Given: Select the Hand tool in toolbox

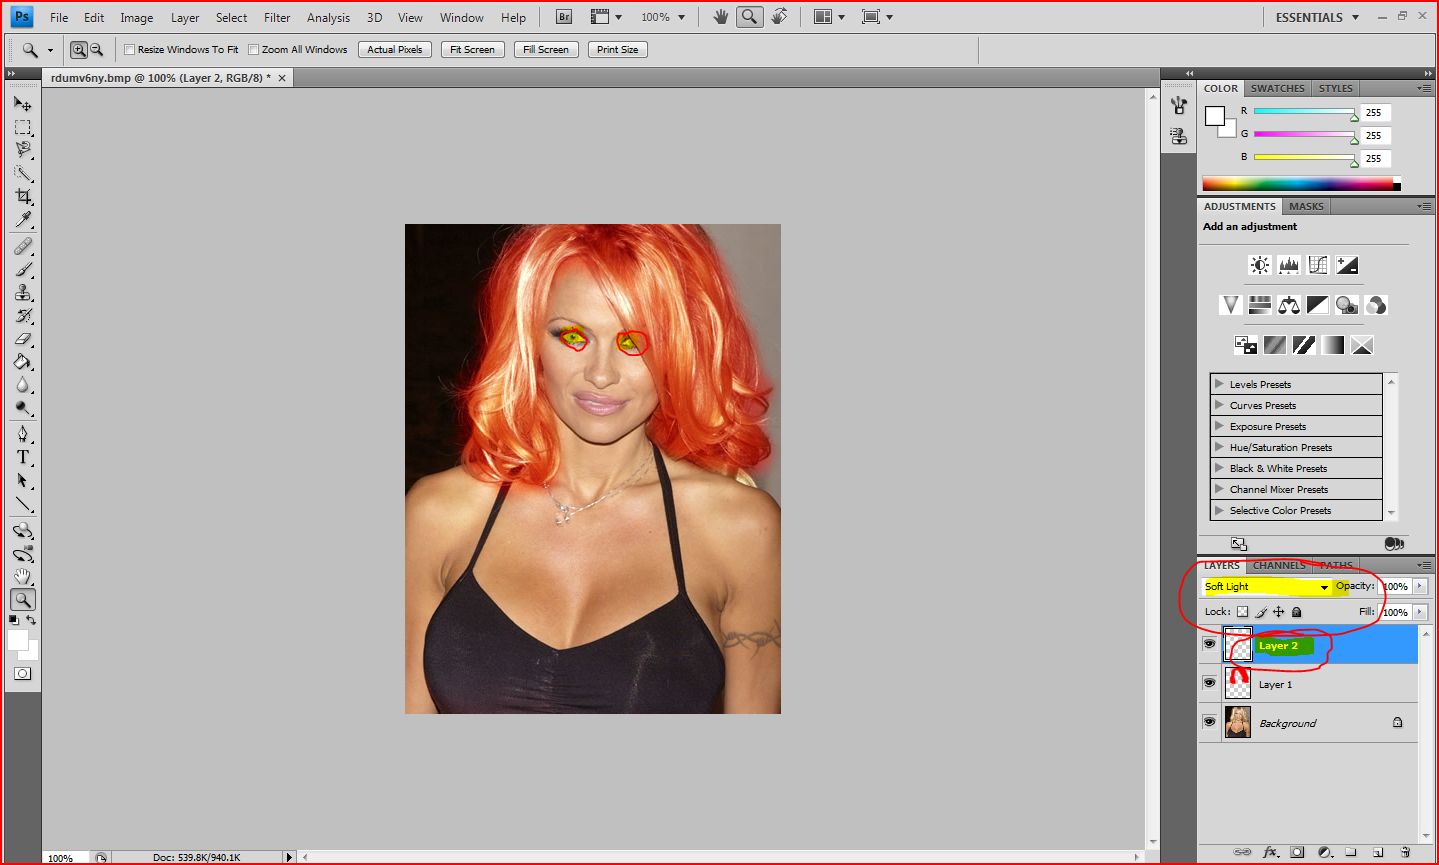Looking at the screenshot, I should [x=22, y=576].
